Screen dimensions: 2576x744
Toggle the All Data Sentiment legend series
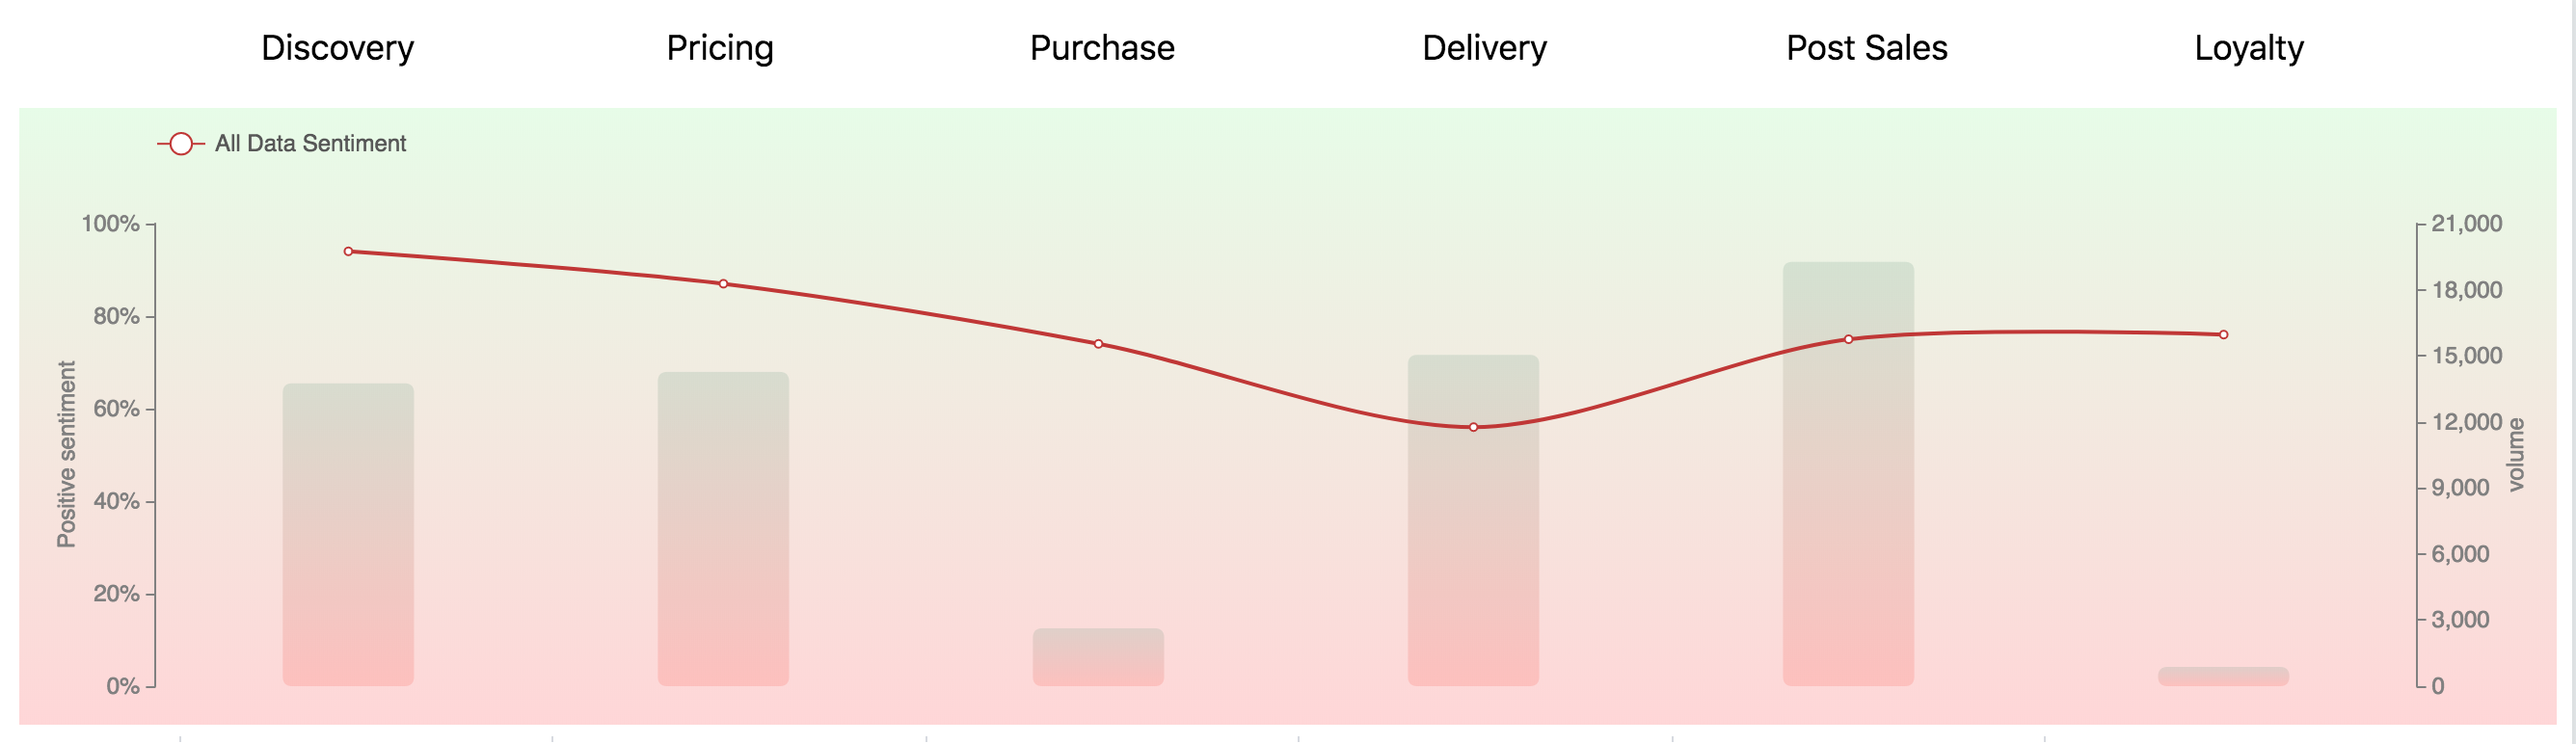(x=310, y=144)
